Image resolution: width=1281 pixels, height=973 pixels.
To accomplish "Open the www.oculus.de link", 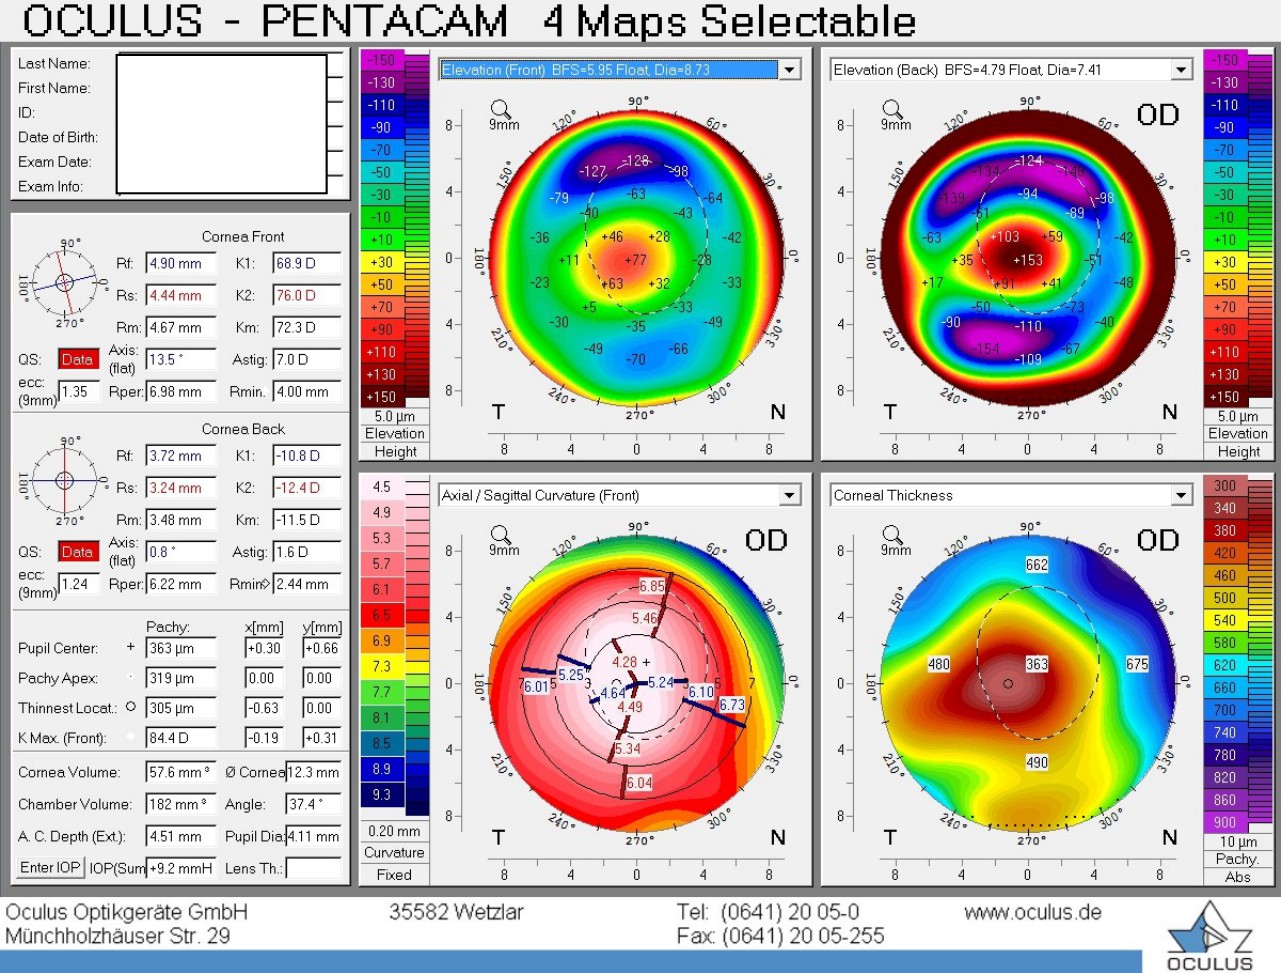I will pos(1033,912).
